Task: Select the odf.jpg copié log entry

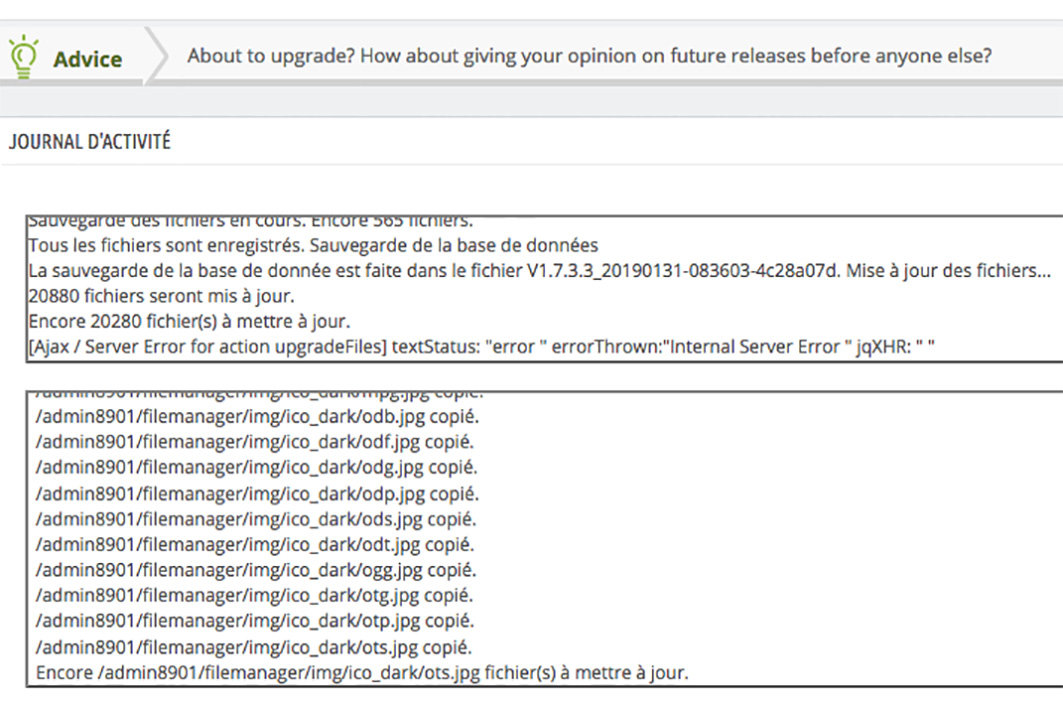Action: coord(254,442)
